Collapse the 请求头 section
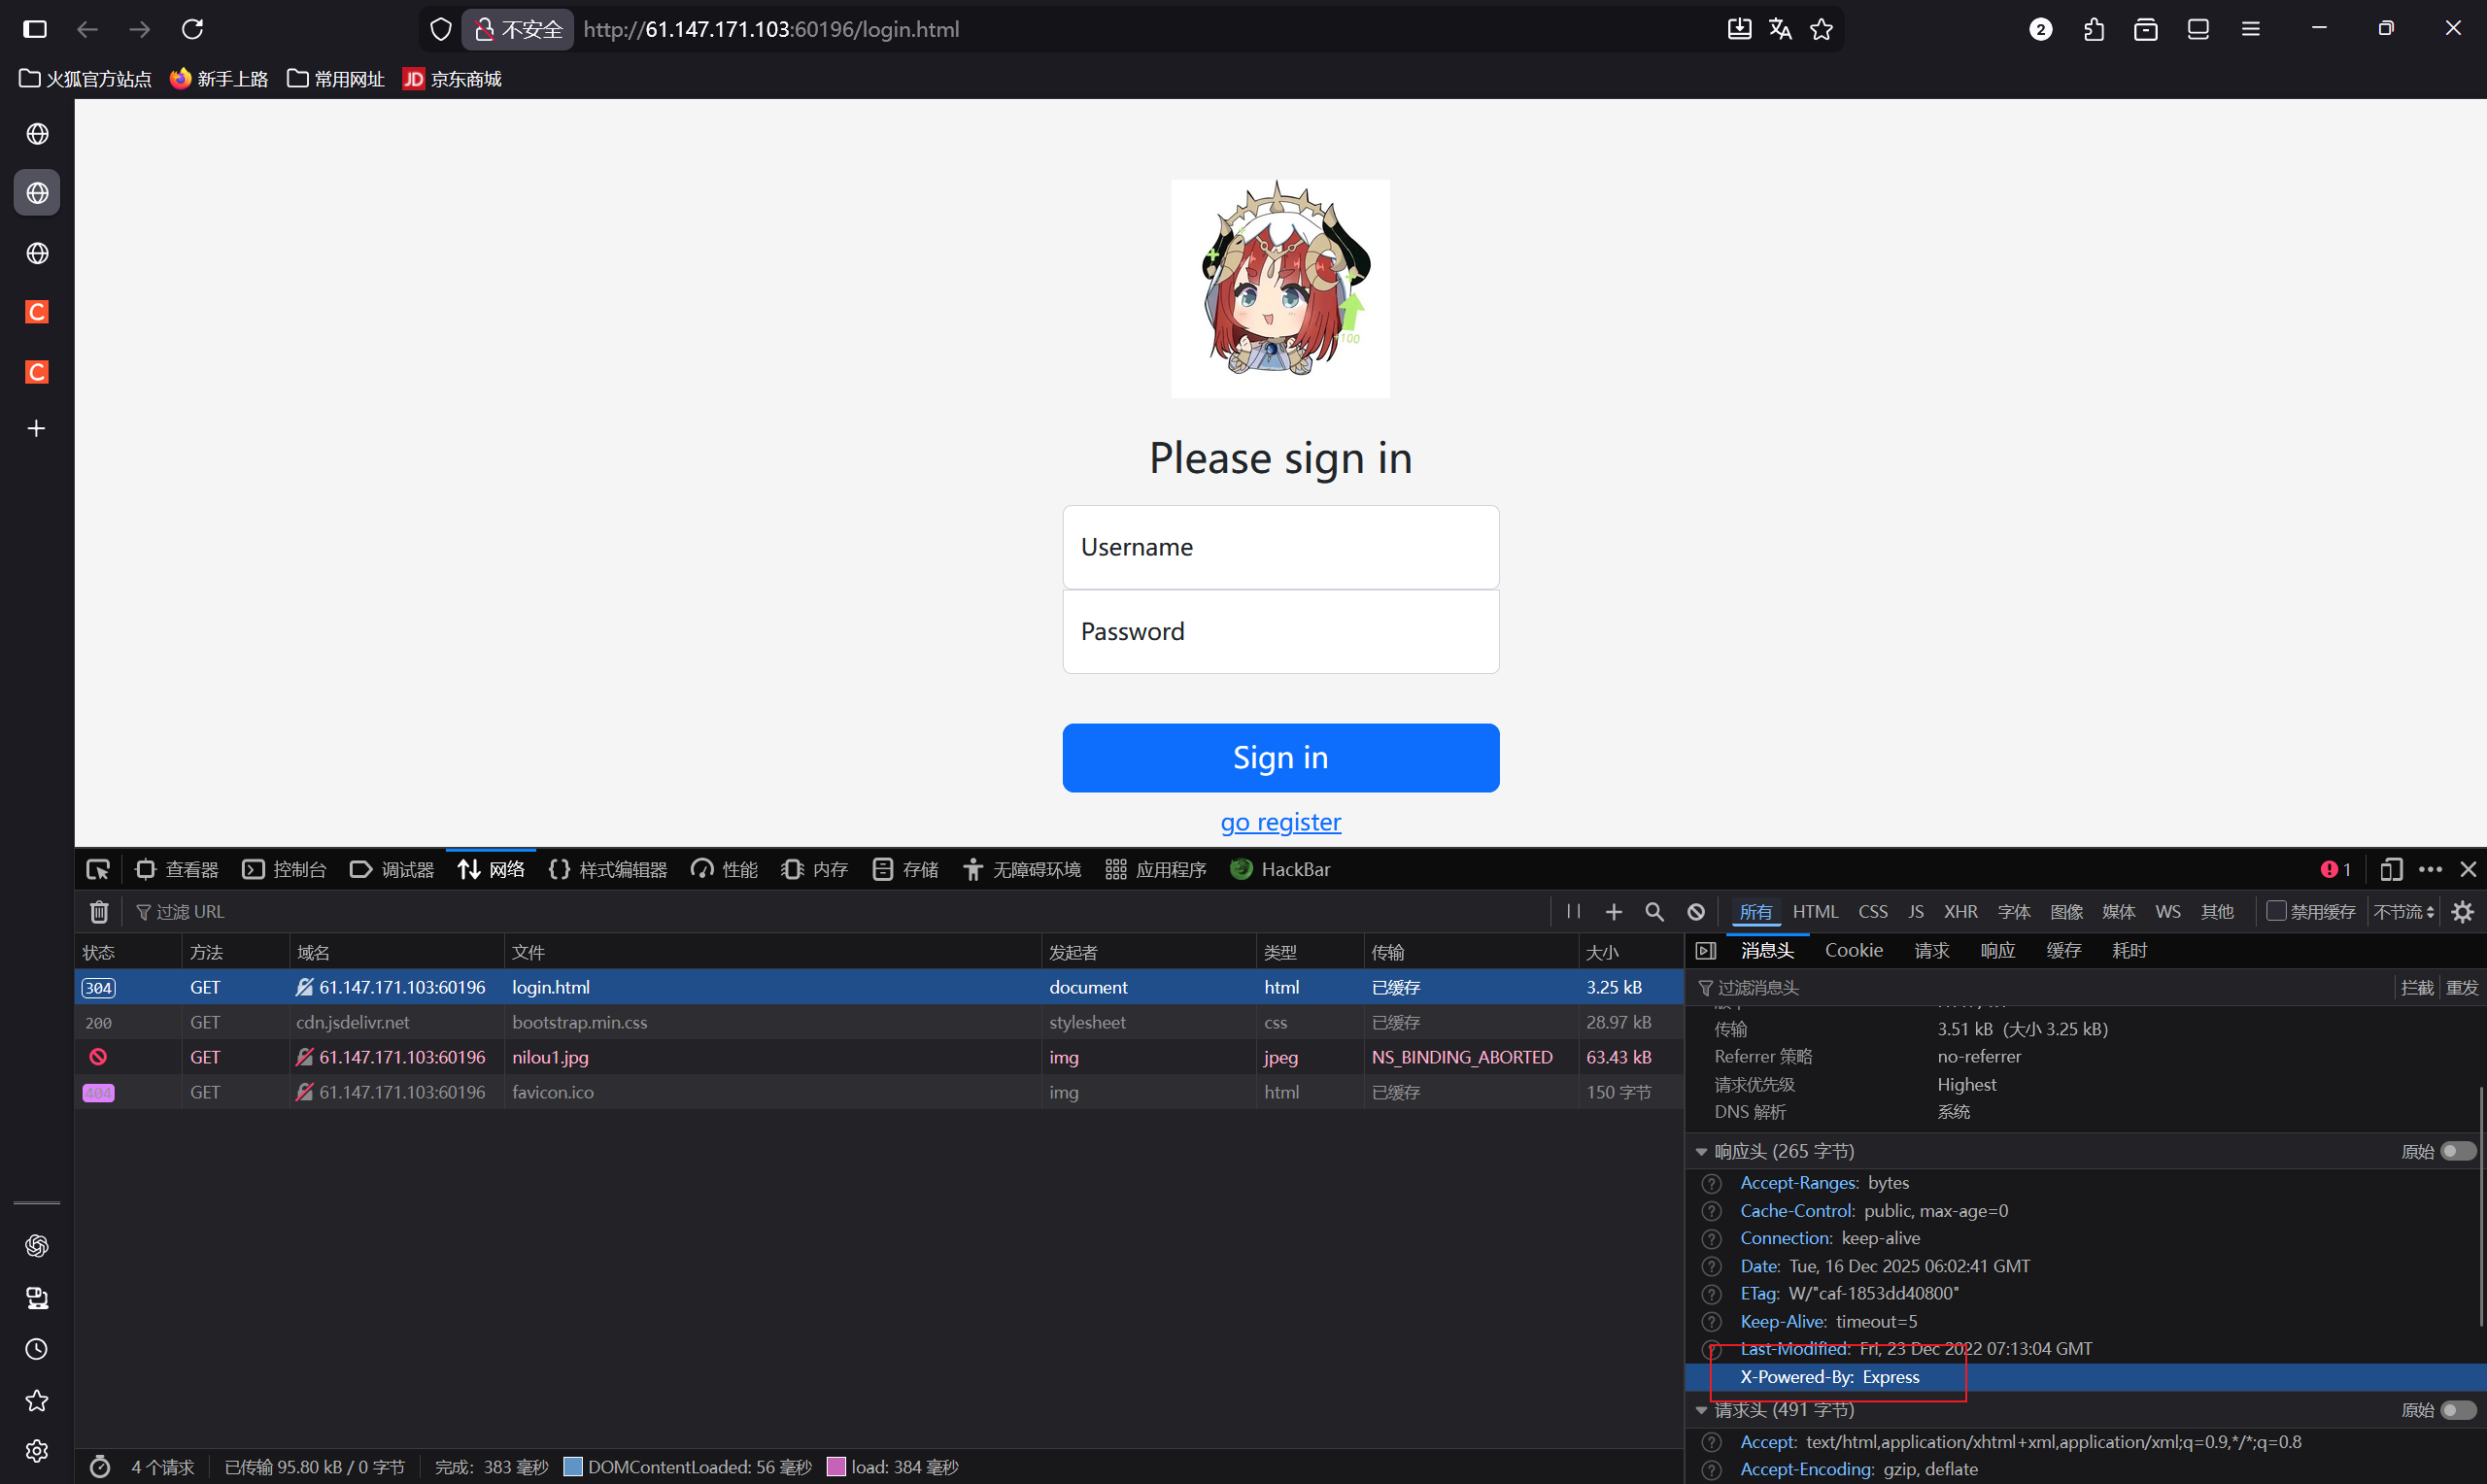 point(1701,1409)
